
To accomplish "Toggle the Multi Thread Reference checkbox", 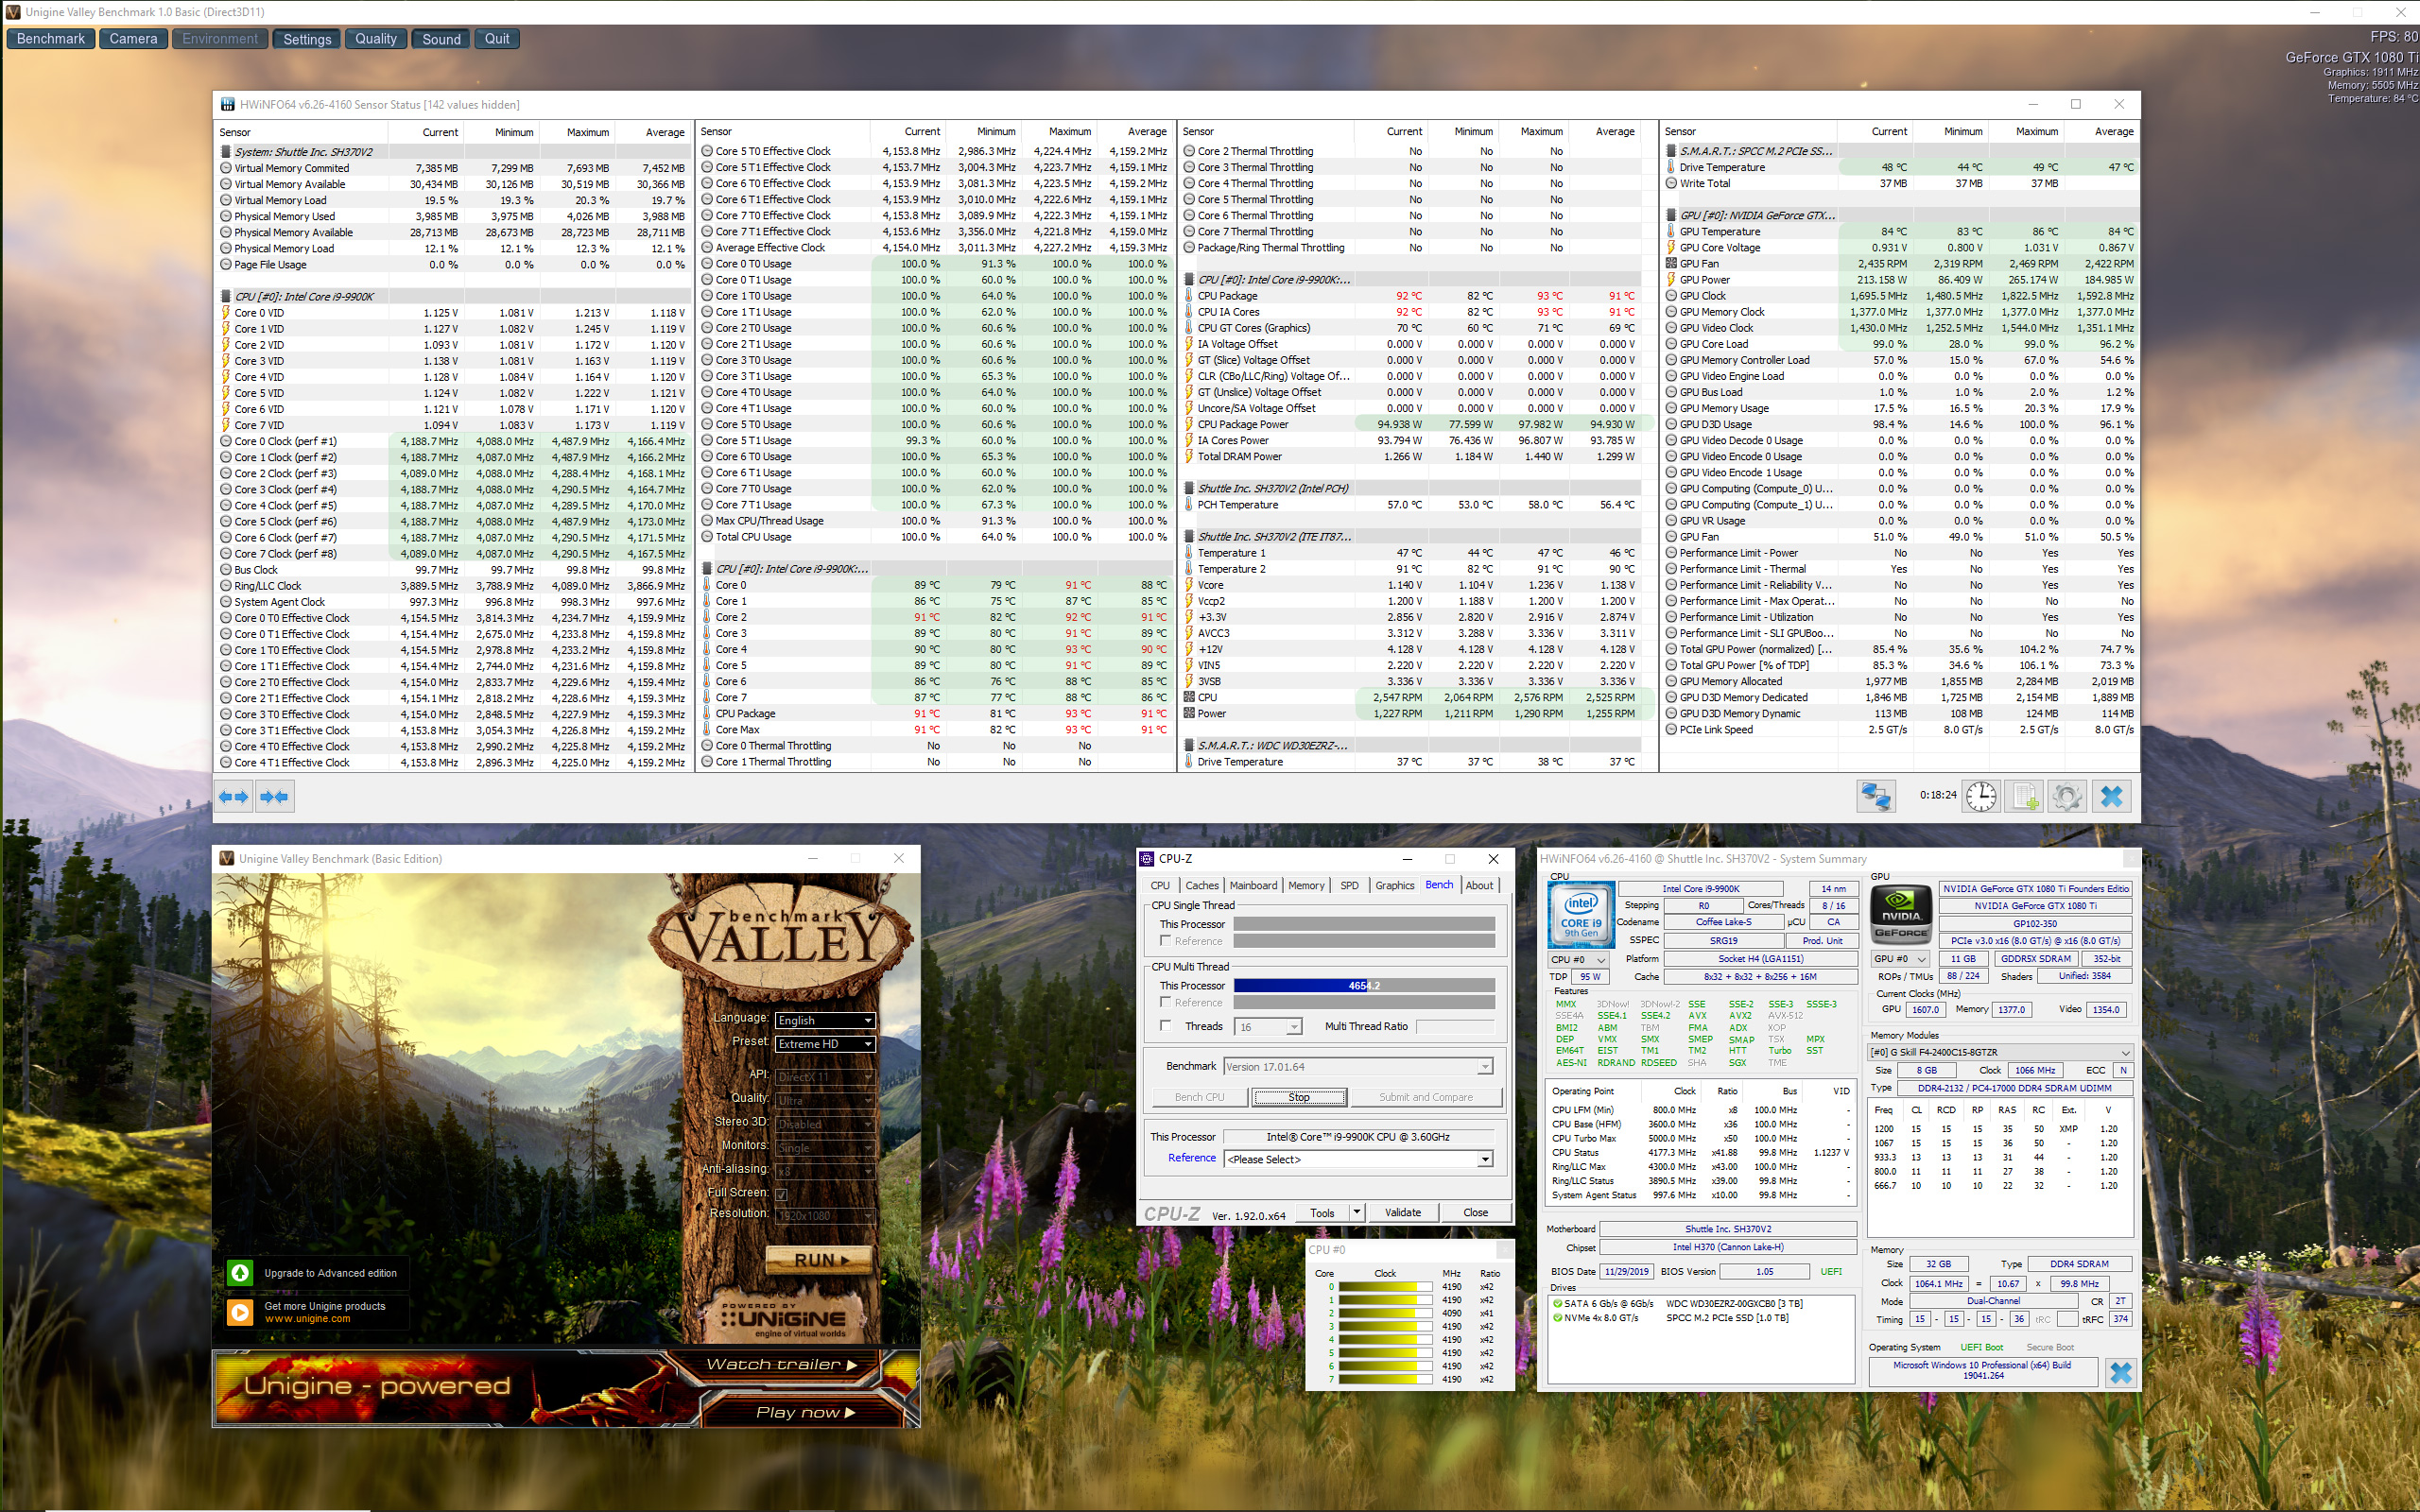I will [x=1165, y=1002].
